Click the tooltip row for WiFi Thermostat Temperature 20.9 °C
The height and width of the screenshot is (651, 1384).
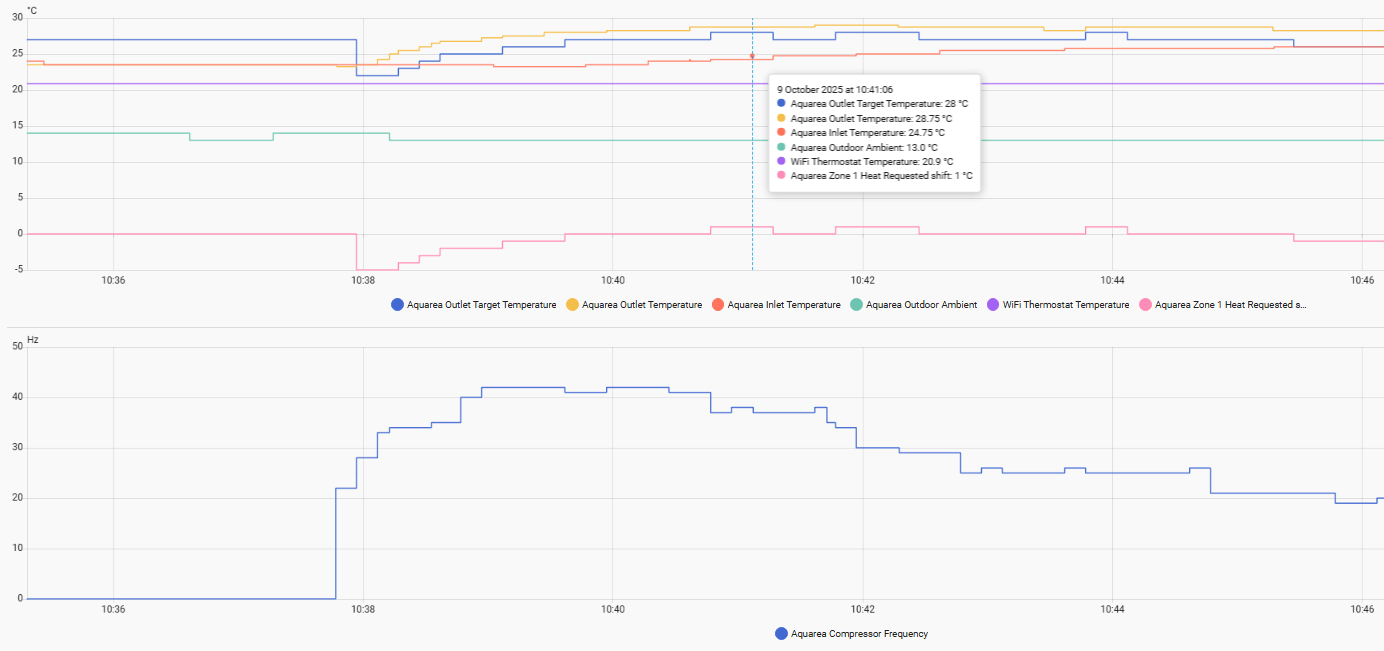(x=871, y=161)
